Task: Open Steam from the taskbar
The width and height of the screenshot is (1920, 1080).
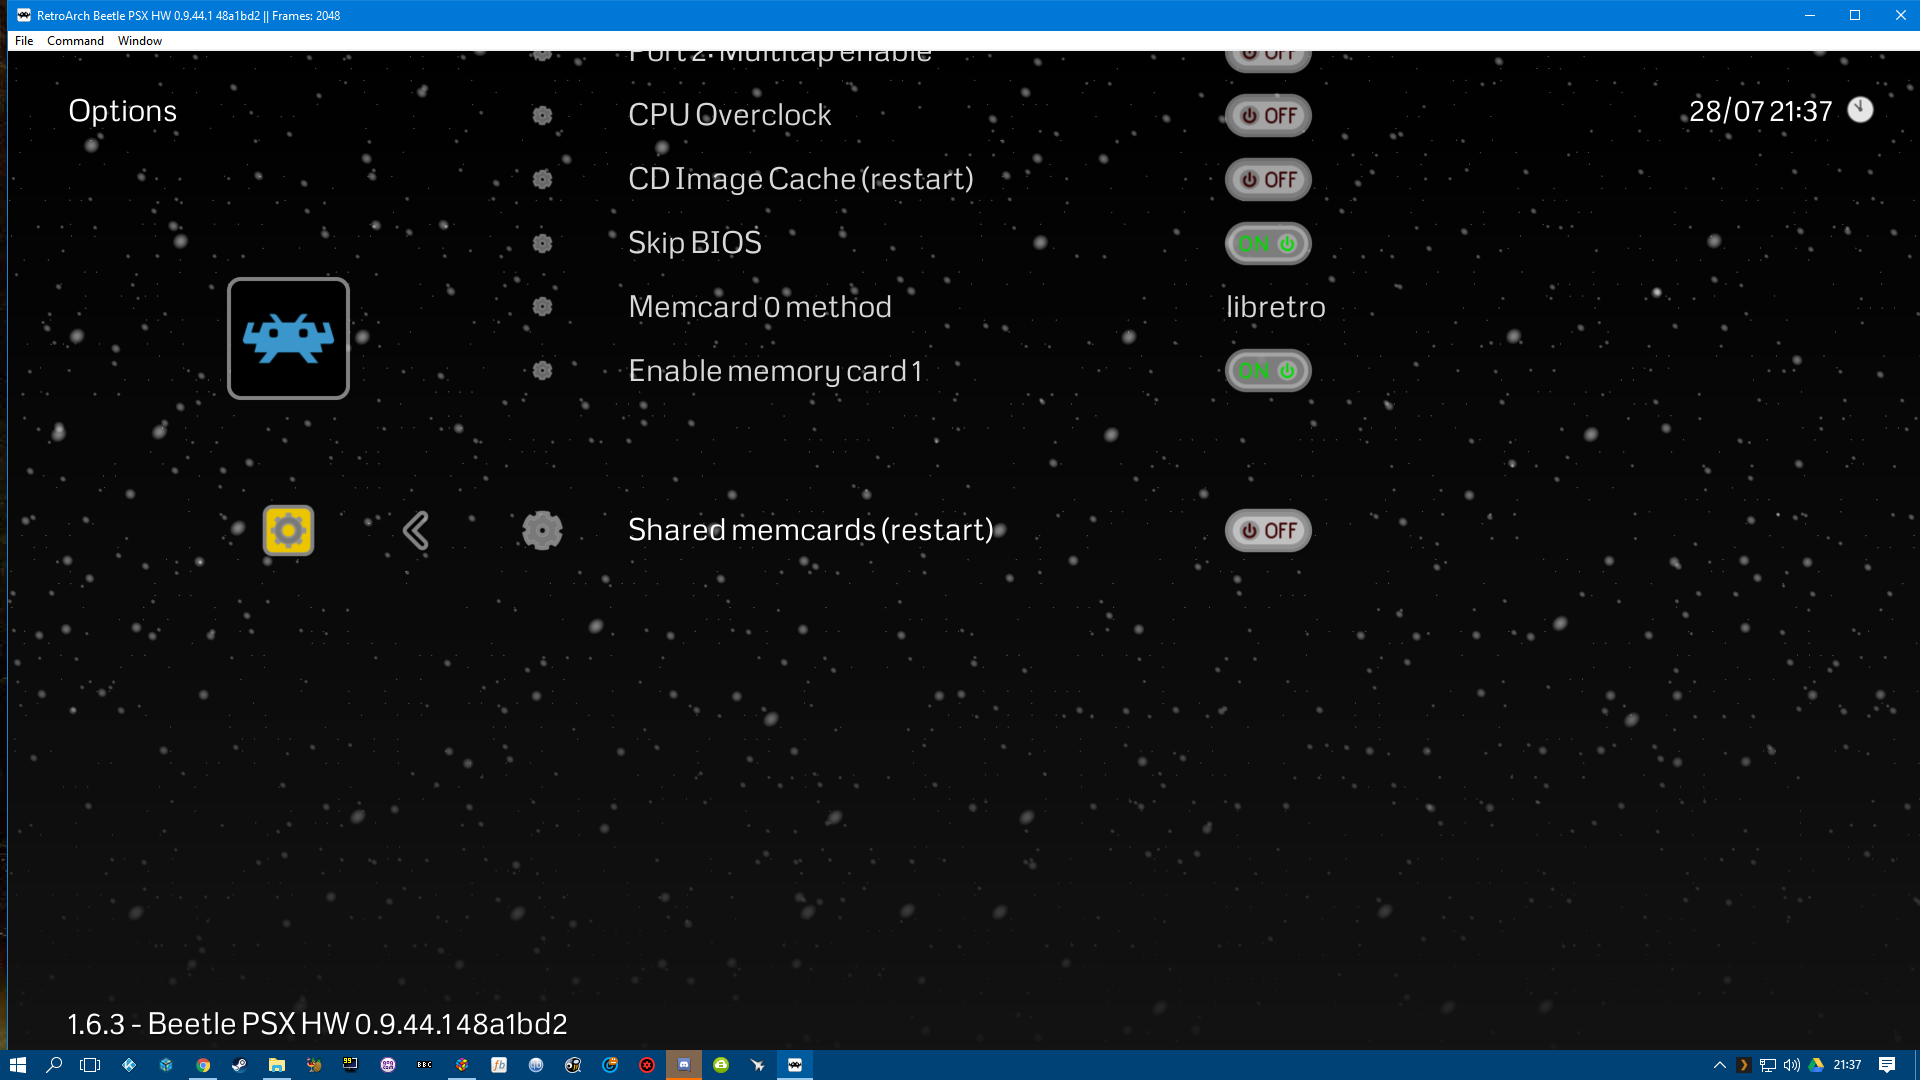Action: pyautogui.click(x=240, y=1065)
